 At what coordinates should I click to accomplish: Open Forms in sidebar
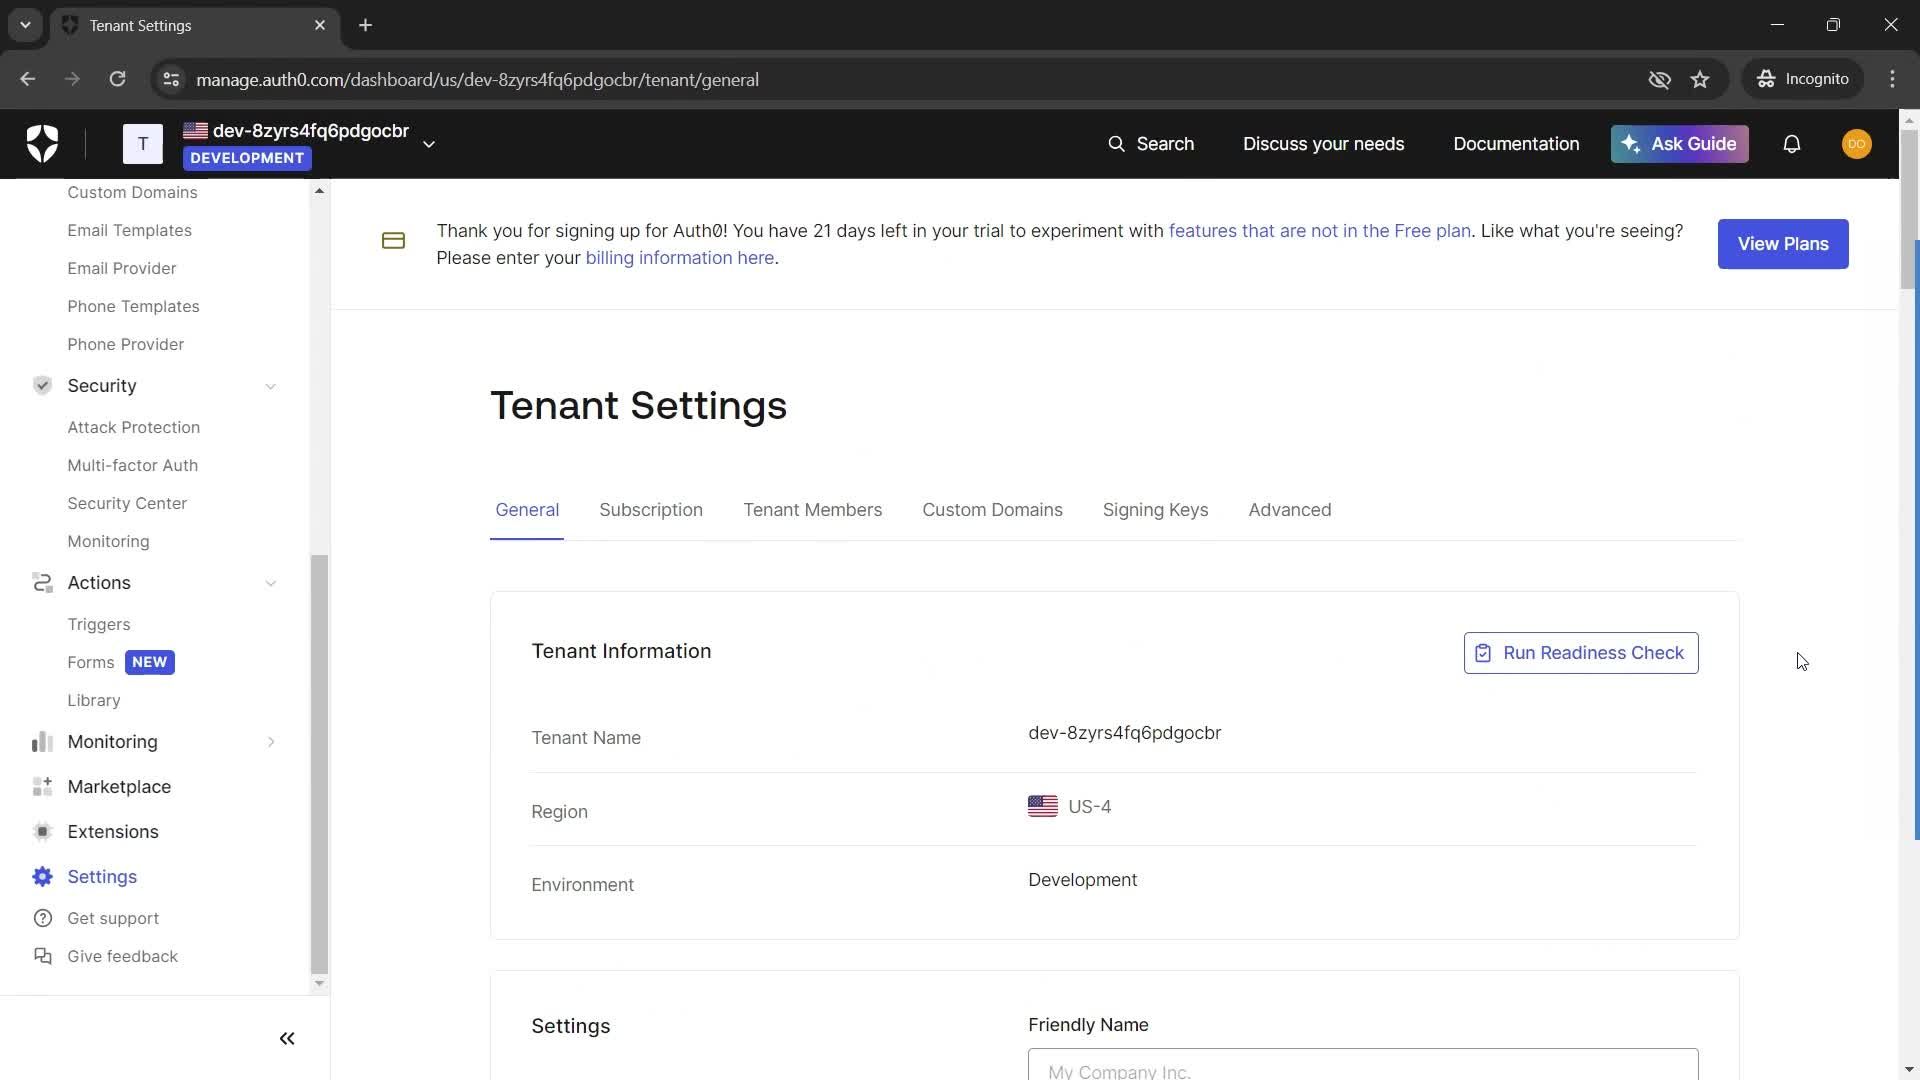[90, 662]
